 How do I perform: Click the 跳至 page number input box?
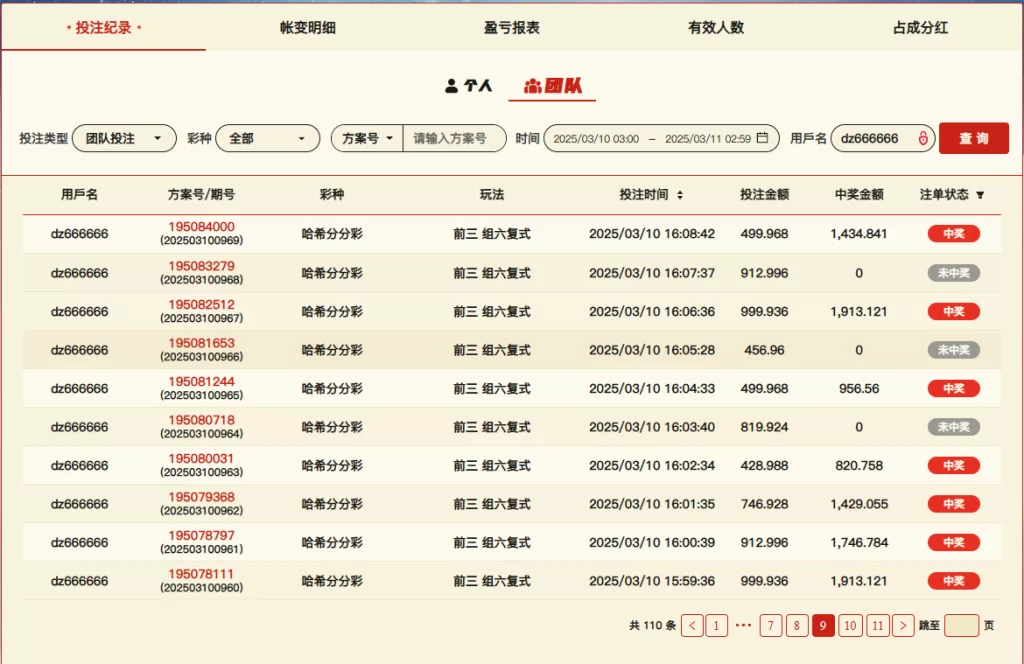(x=961, y=625)
